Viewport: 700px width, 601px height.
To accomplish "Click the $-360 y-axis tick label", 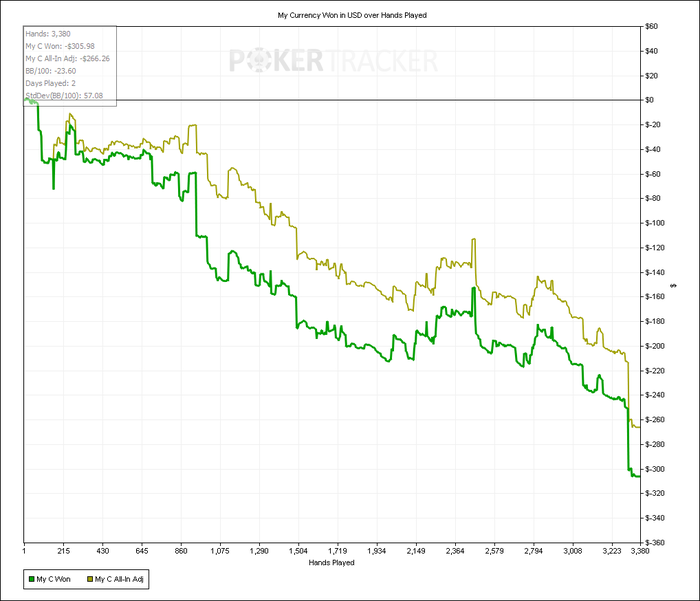I will point(655,543).
